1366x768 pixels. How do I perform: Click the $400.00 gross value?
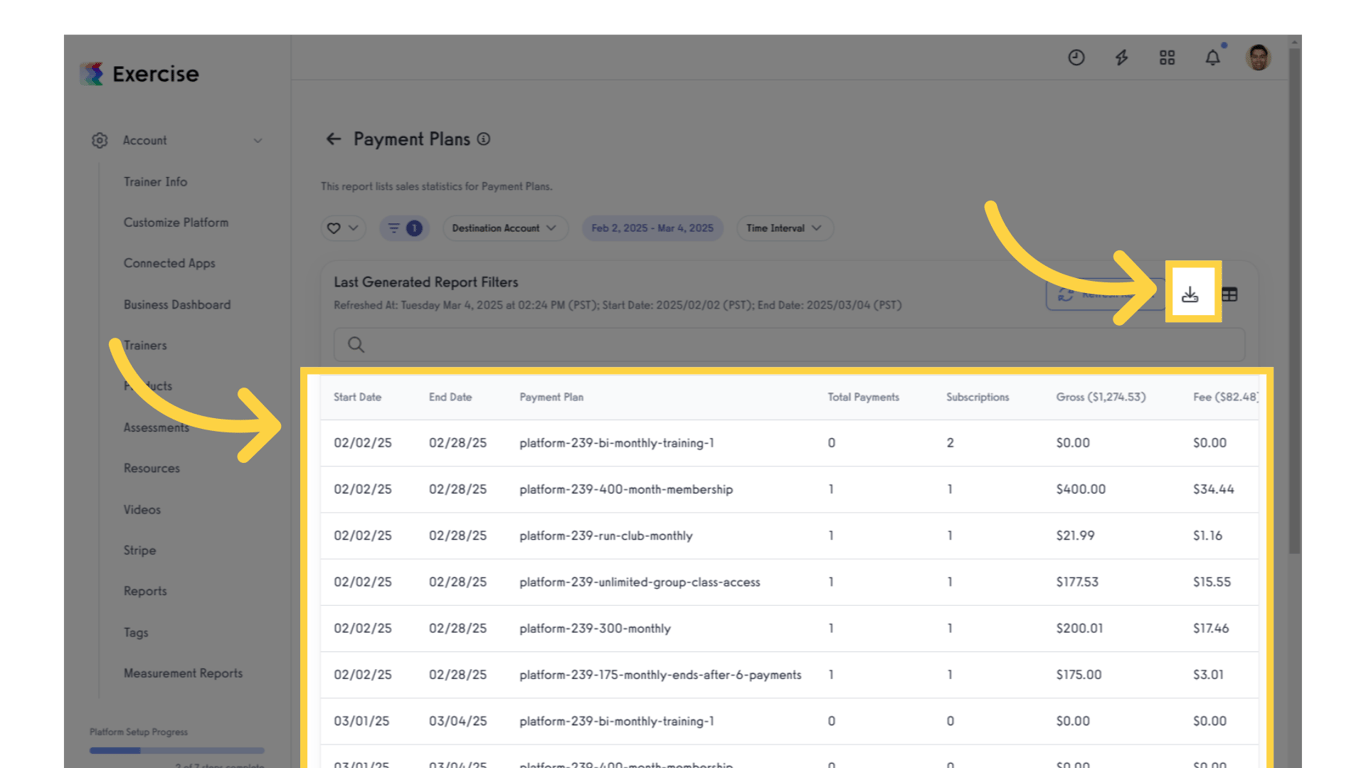pos(1081,490)
